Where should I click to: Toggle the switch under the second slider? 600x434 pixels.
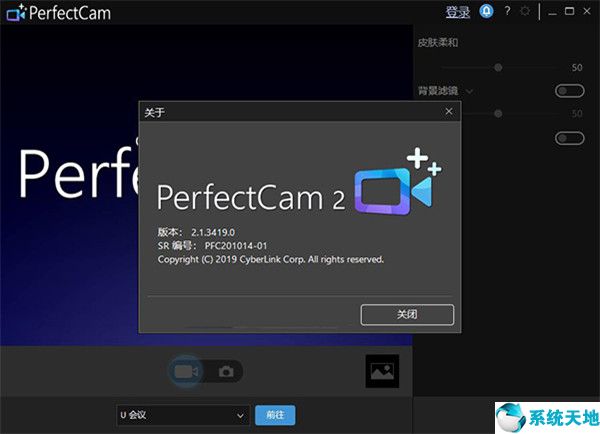point(569,138)
